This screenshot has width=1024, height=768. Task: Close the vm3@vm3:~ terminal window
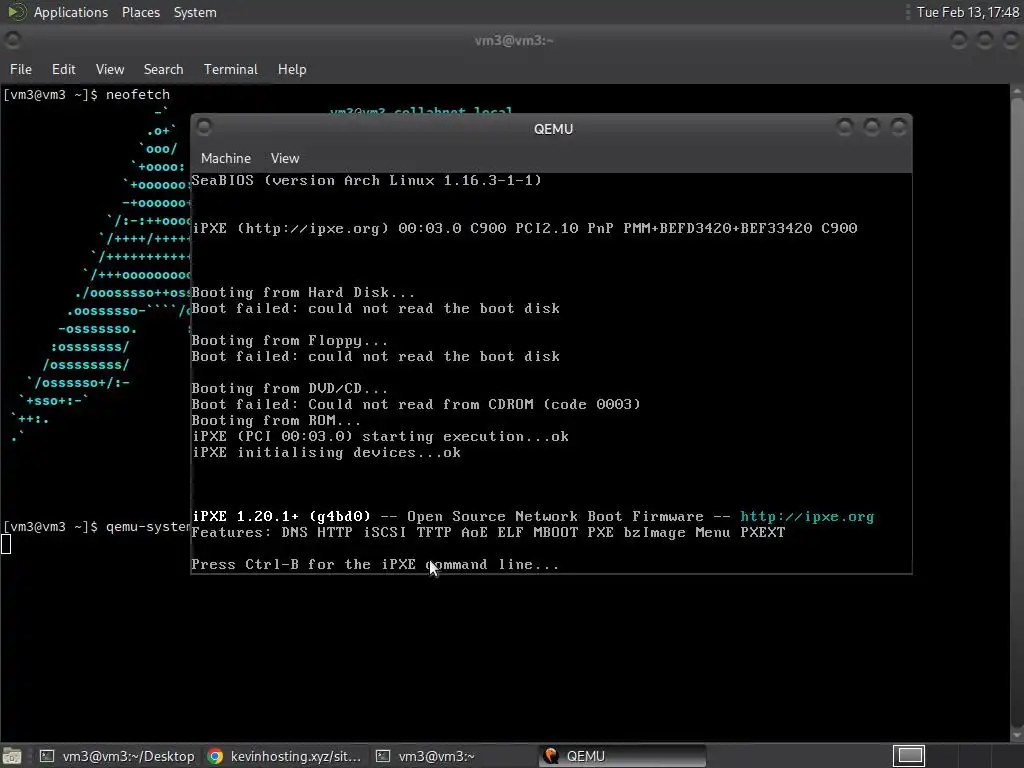(1010, 40)
